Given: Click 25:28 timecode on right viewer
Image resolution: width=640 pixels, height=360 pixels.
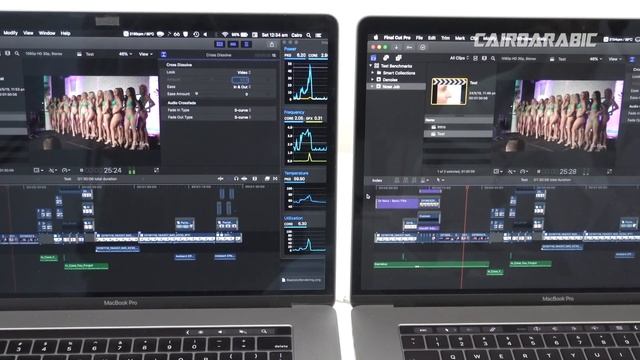Looking at the screenshot, I should (x=568, y=172).
